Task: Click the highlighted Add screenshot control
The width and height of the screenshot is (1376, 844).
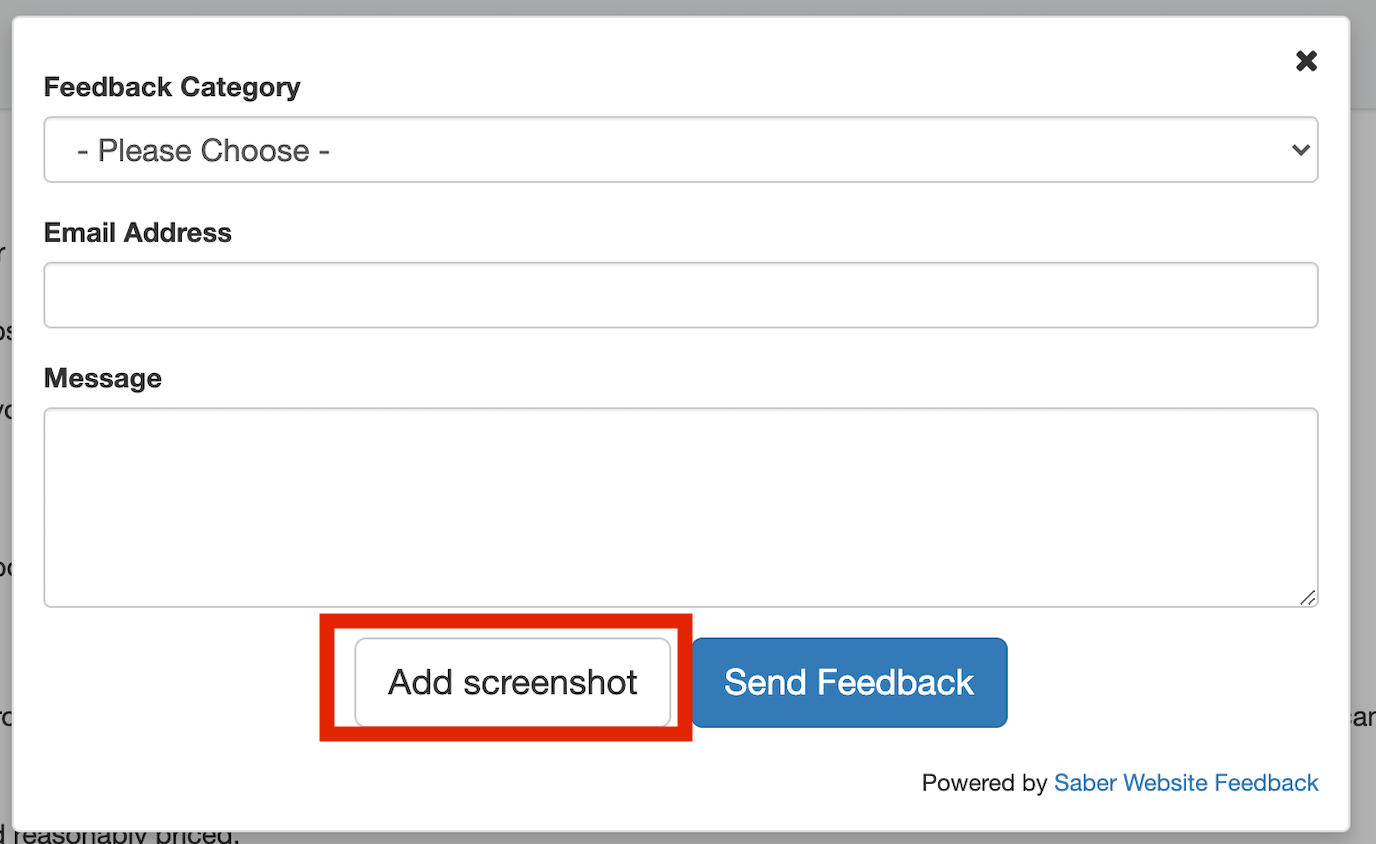Action: tap(512, 682)
